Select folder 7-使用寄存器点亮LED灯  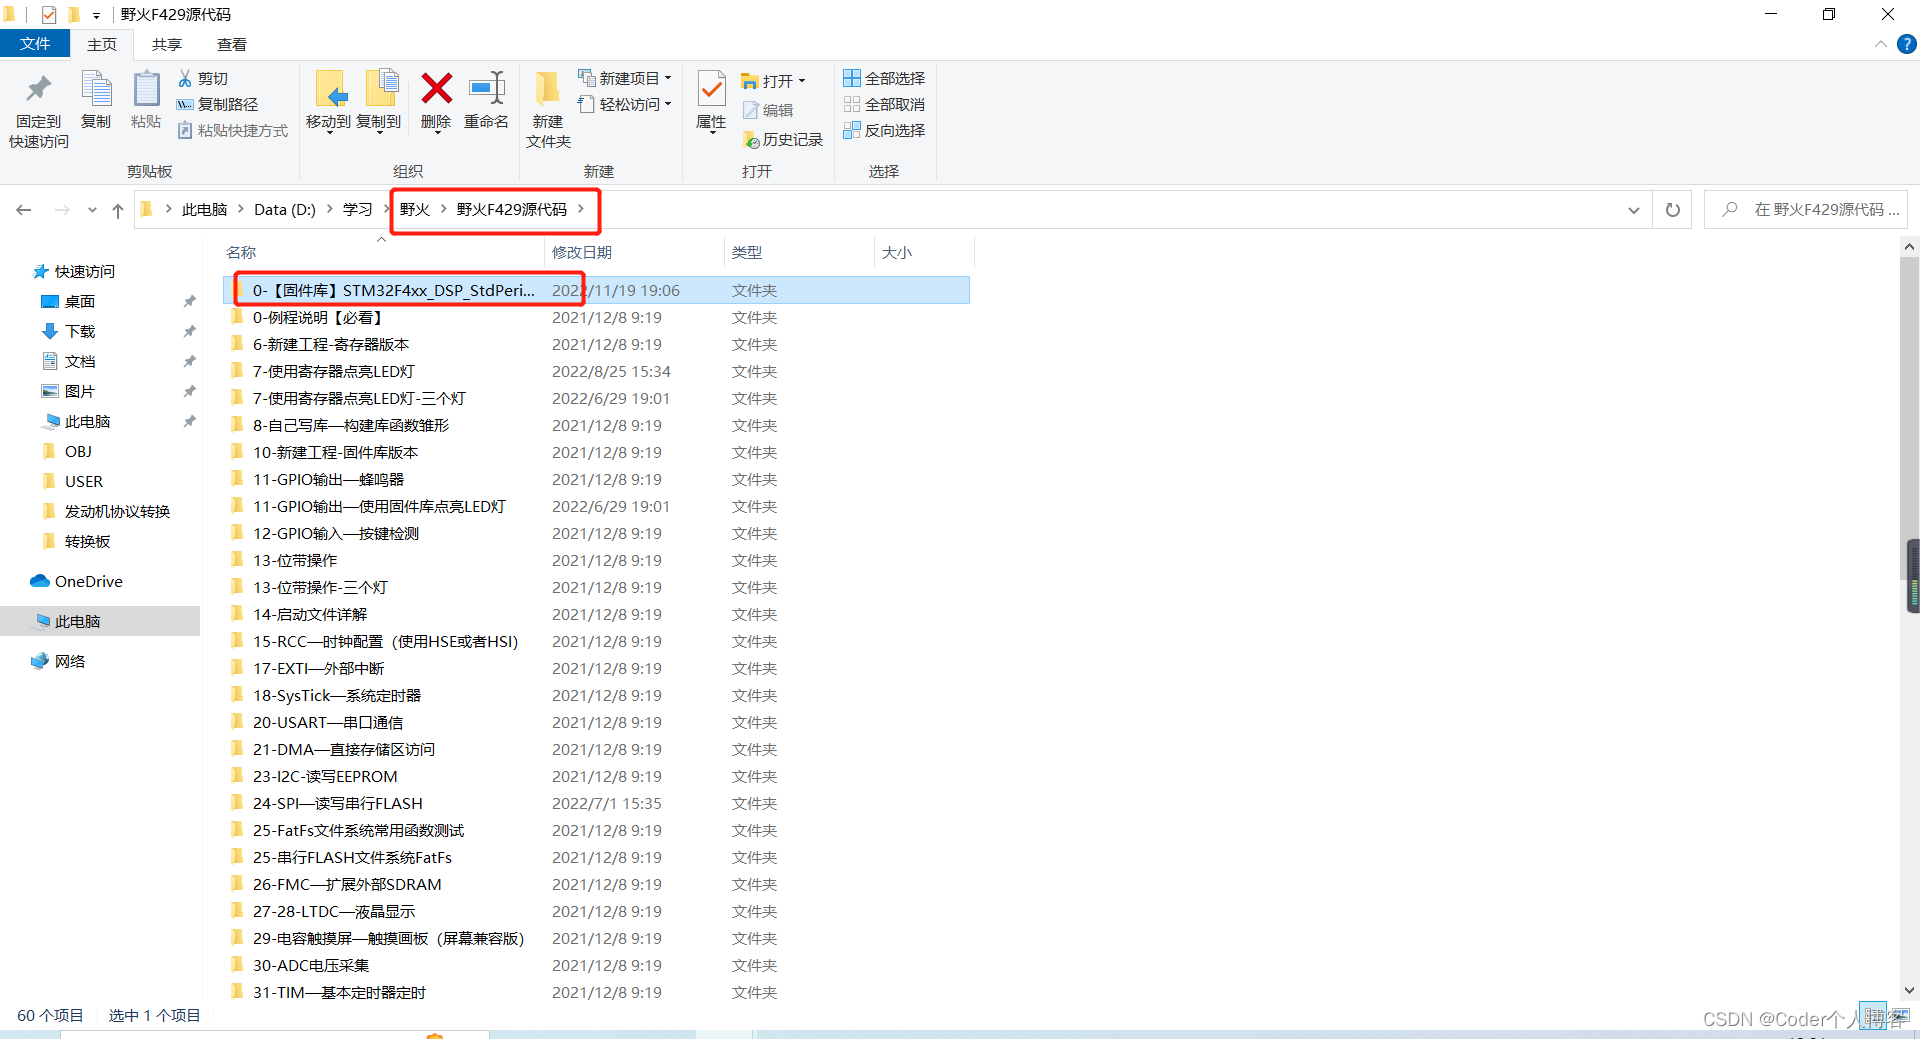[596, 371]
